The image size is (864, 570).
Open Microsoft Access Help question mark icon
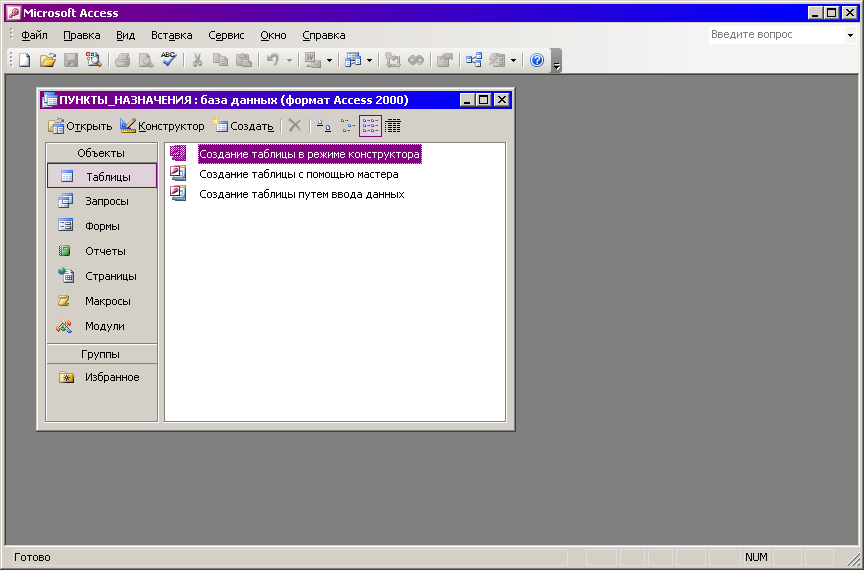537,60
